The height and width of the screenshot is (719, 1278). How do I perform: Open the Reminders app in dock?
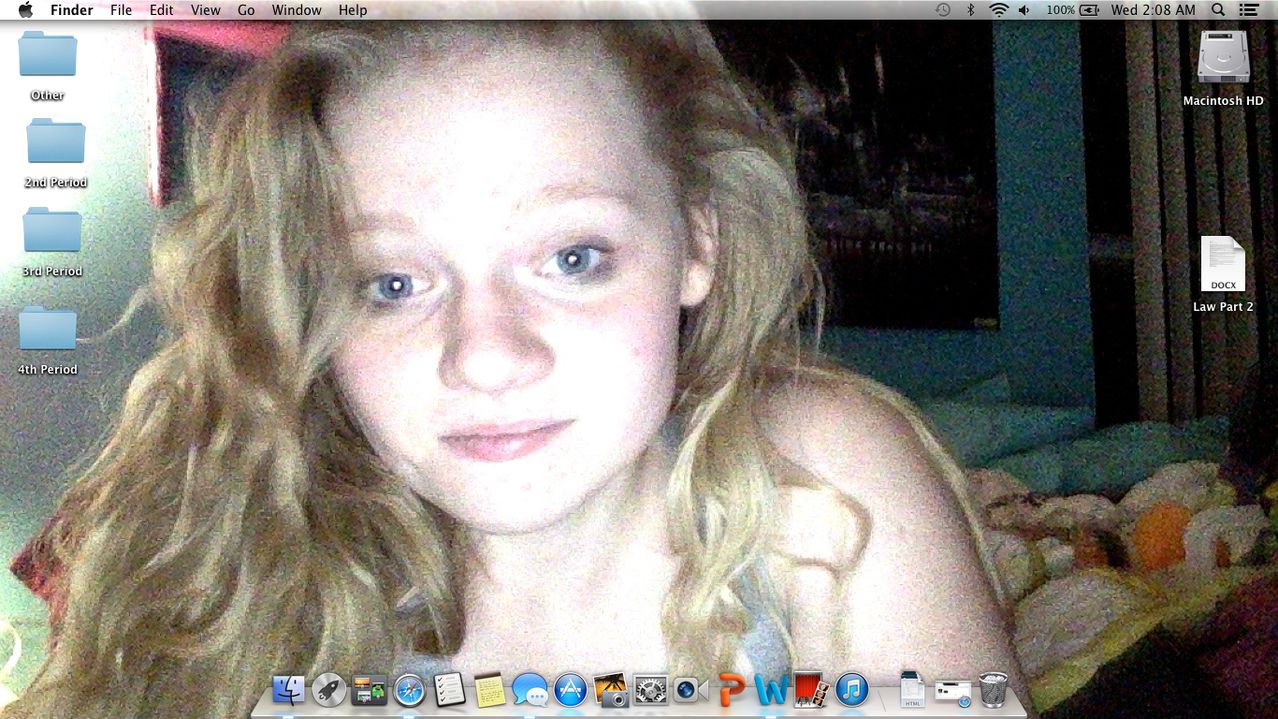pyautogui.click(x=449, y=689)
